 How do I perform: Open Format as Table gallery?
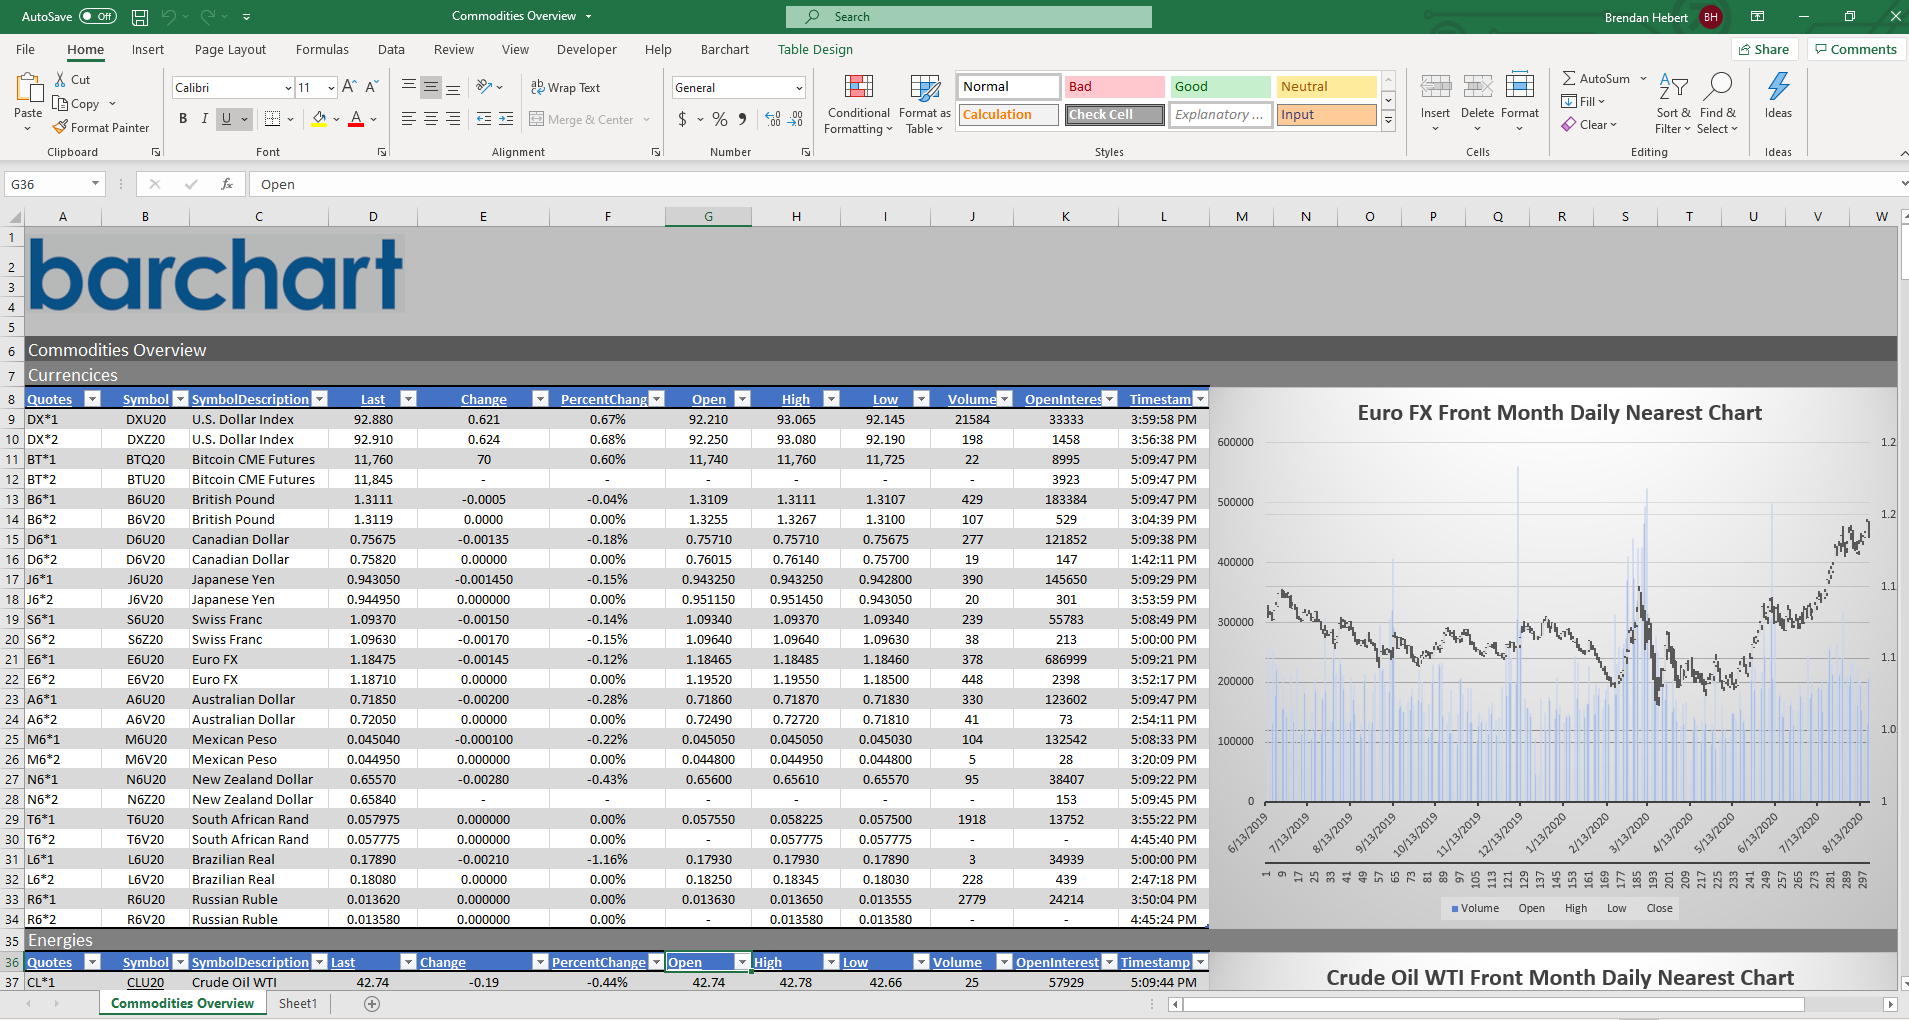coord(925,104)
